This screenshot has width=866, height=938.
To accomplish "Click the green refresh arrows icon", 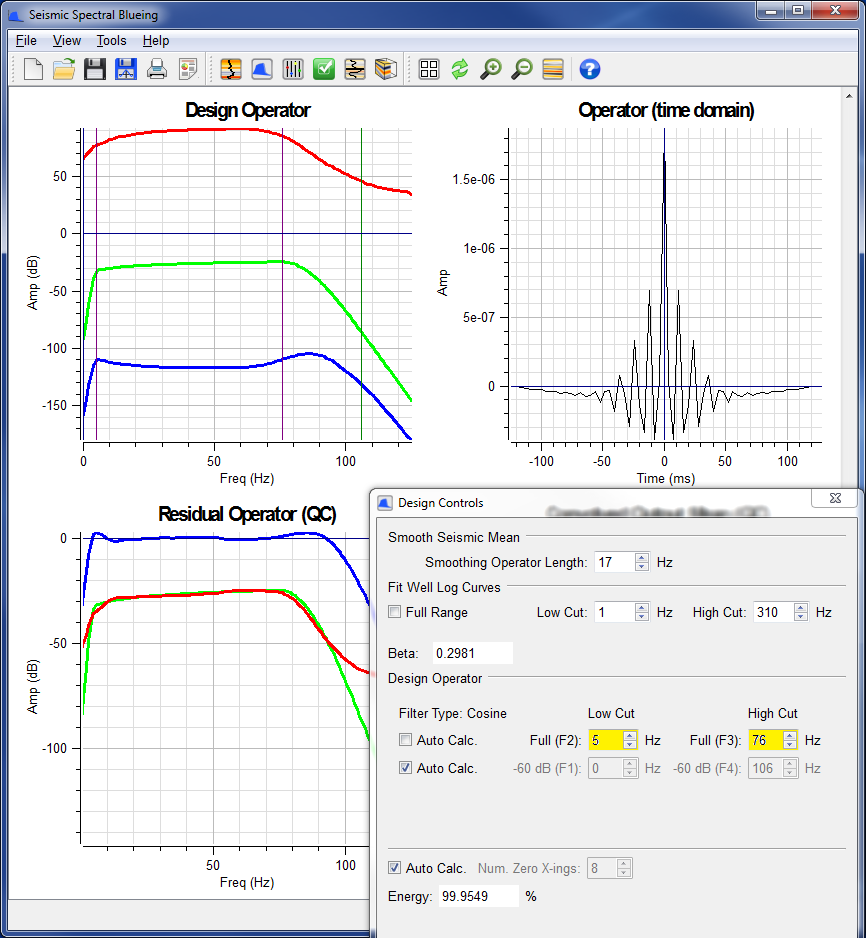I will (460, 69).
